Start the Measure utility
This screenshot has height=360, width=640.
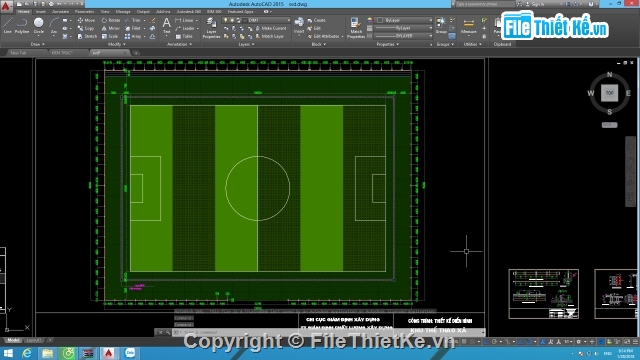tap(468, 26)
